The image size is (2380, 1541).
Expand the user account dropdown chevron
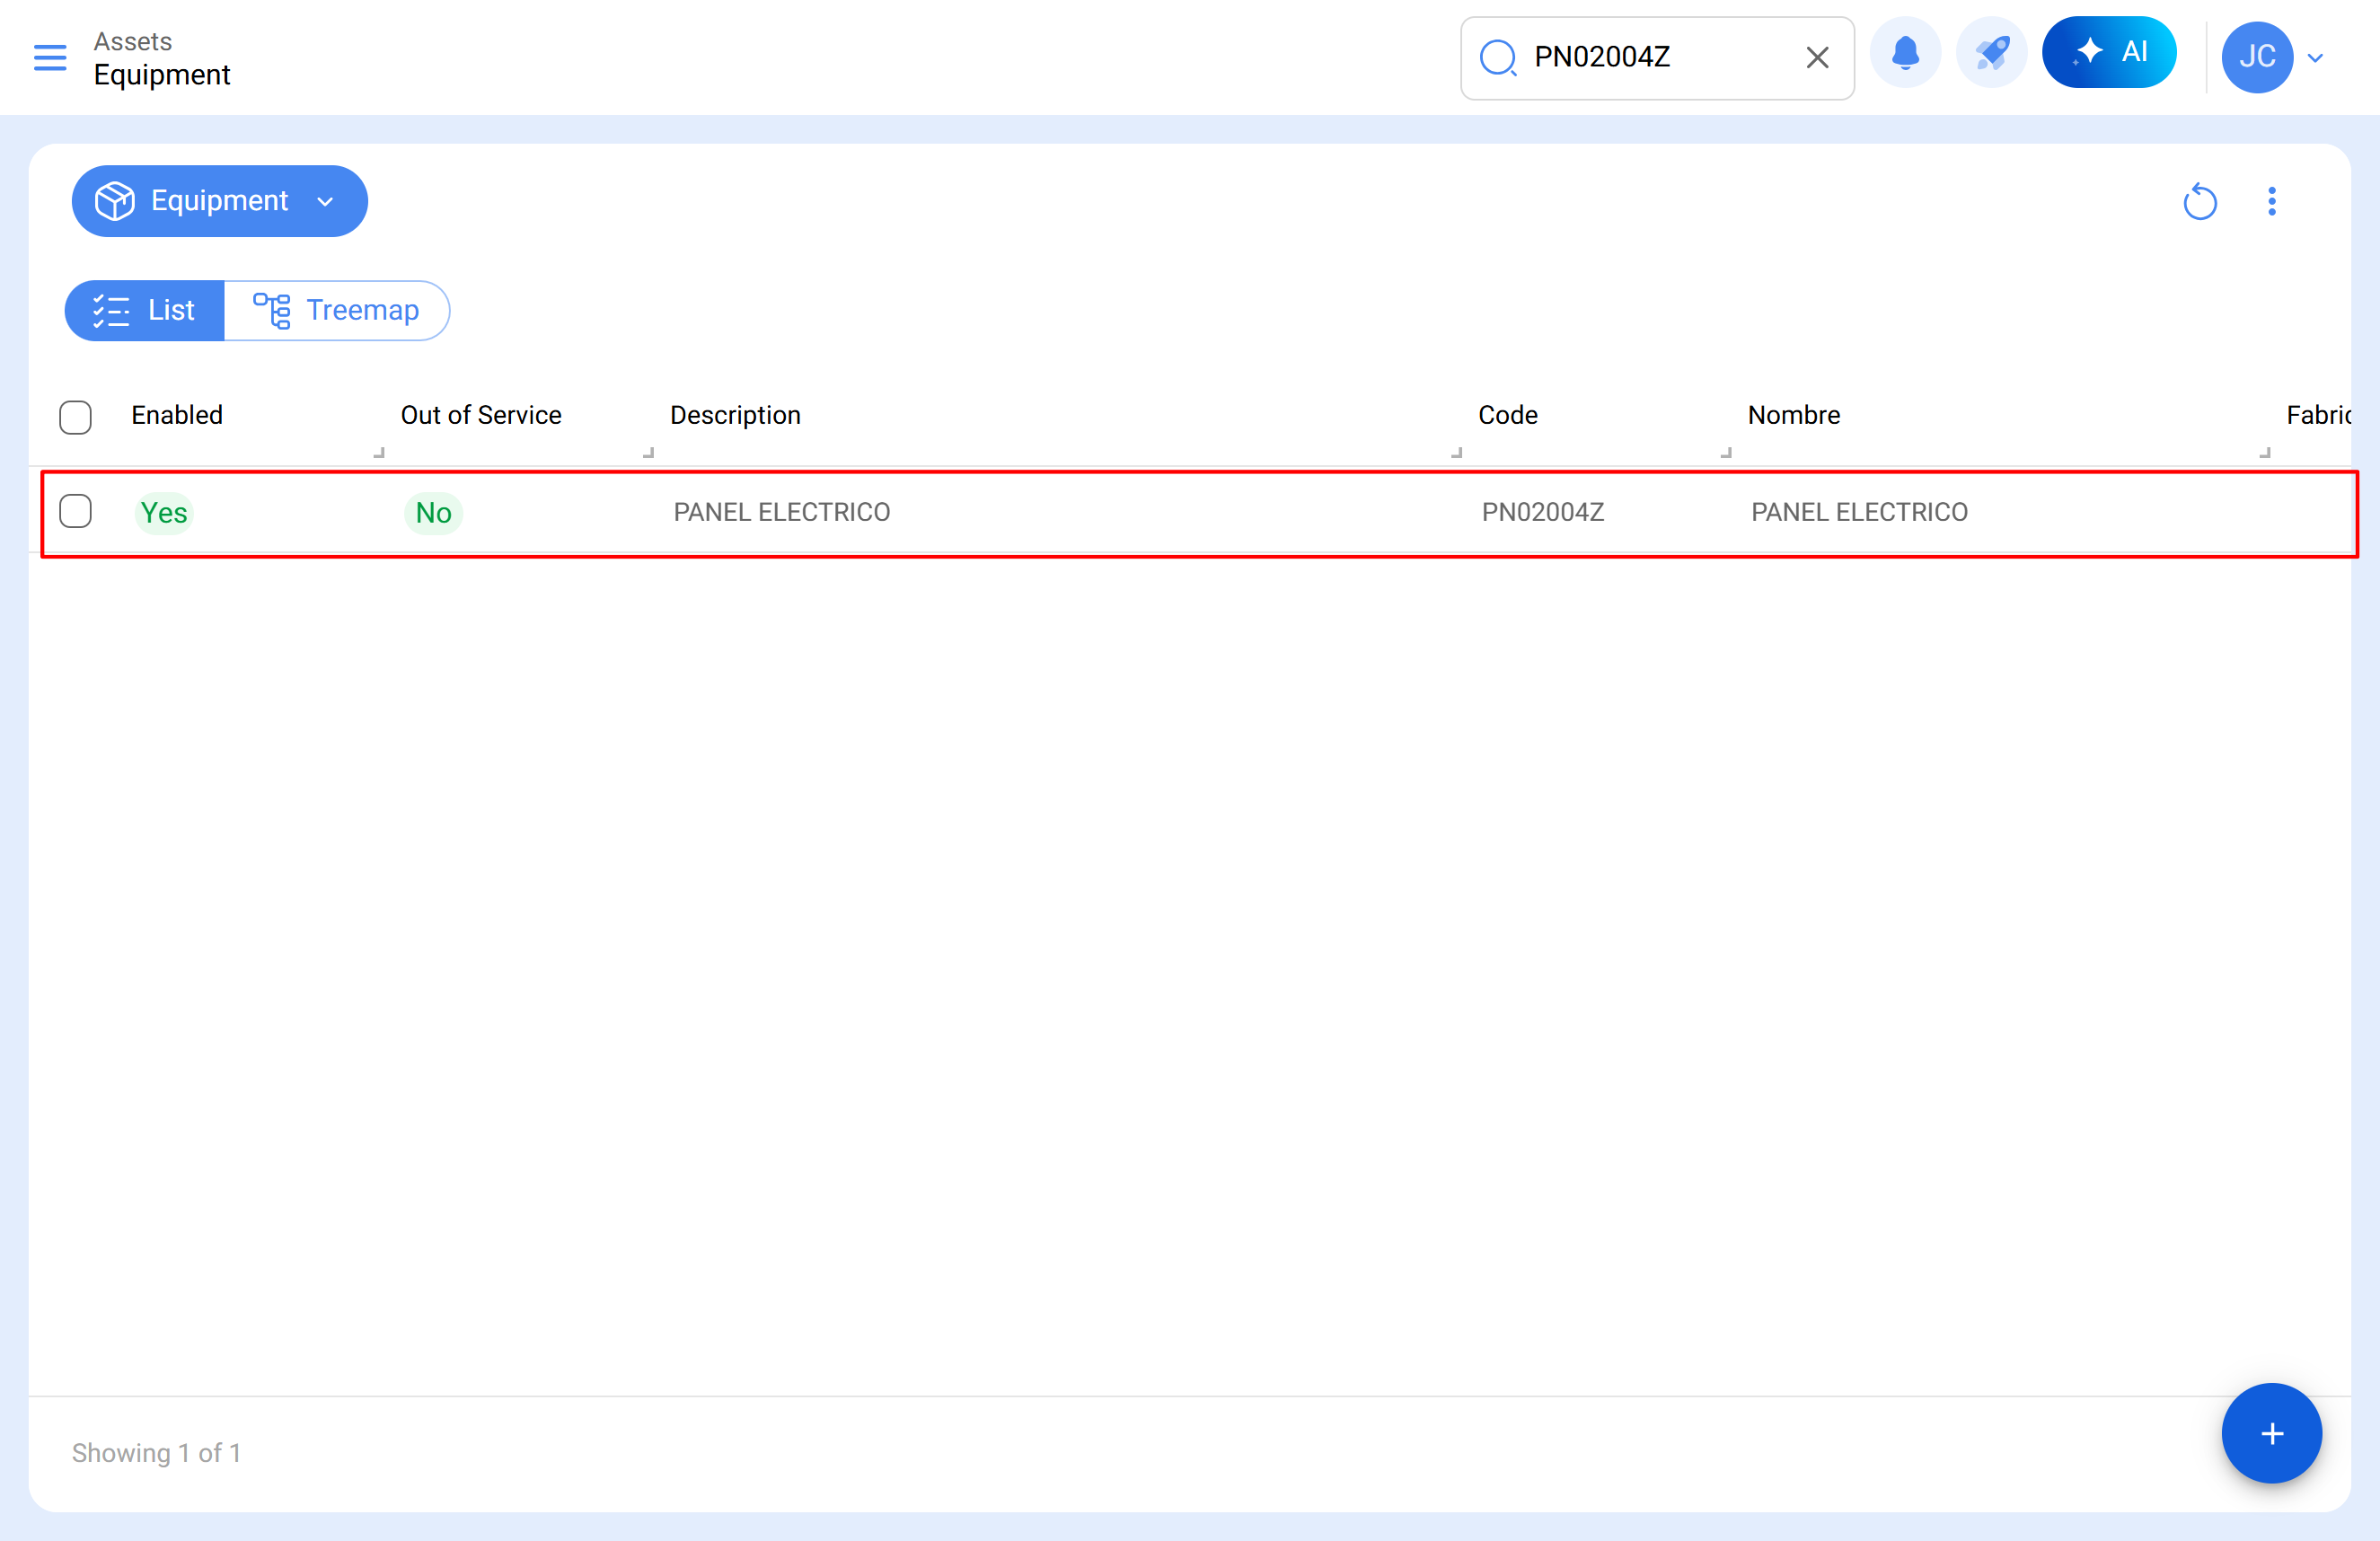click(x=2315, y=58)
